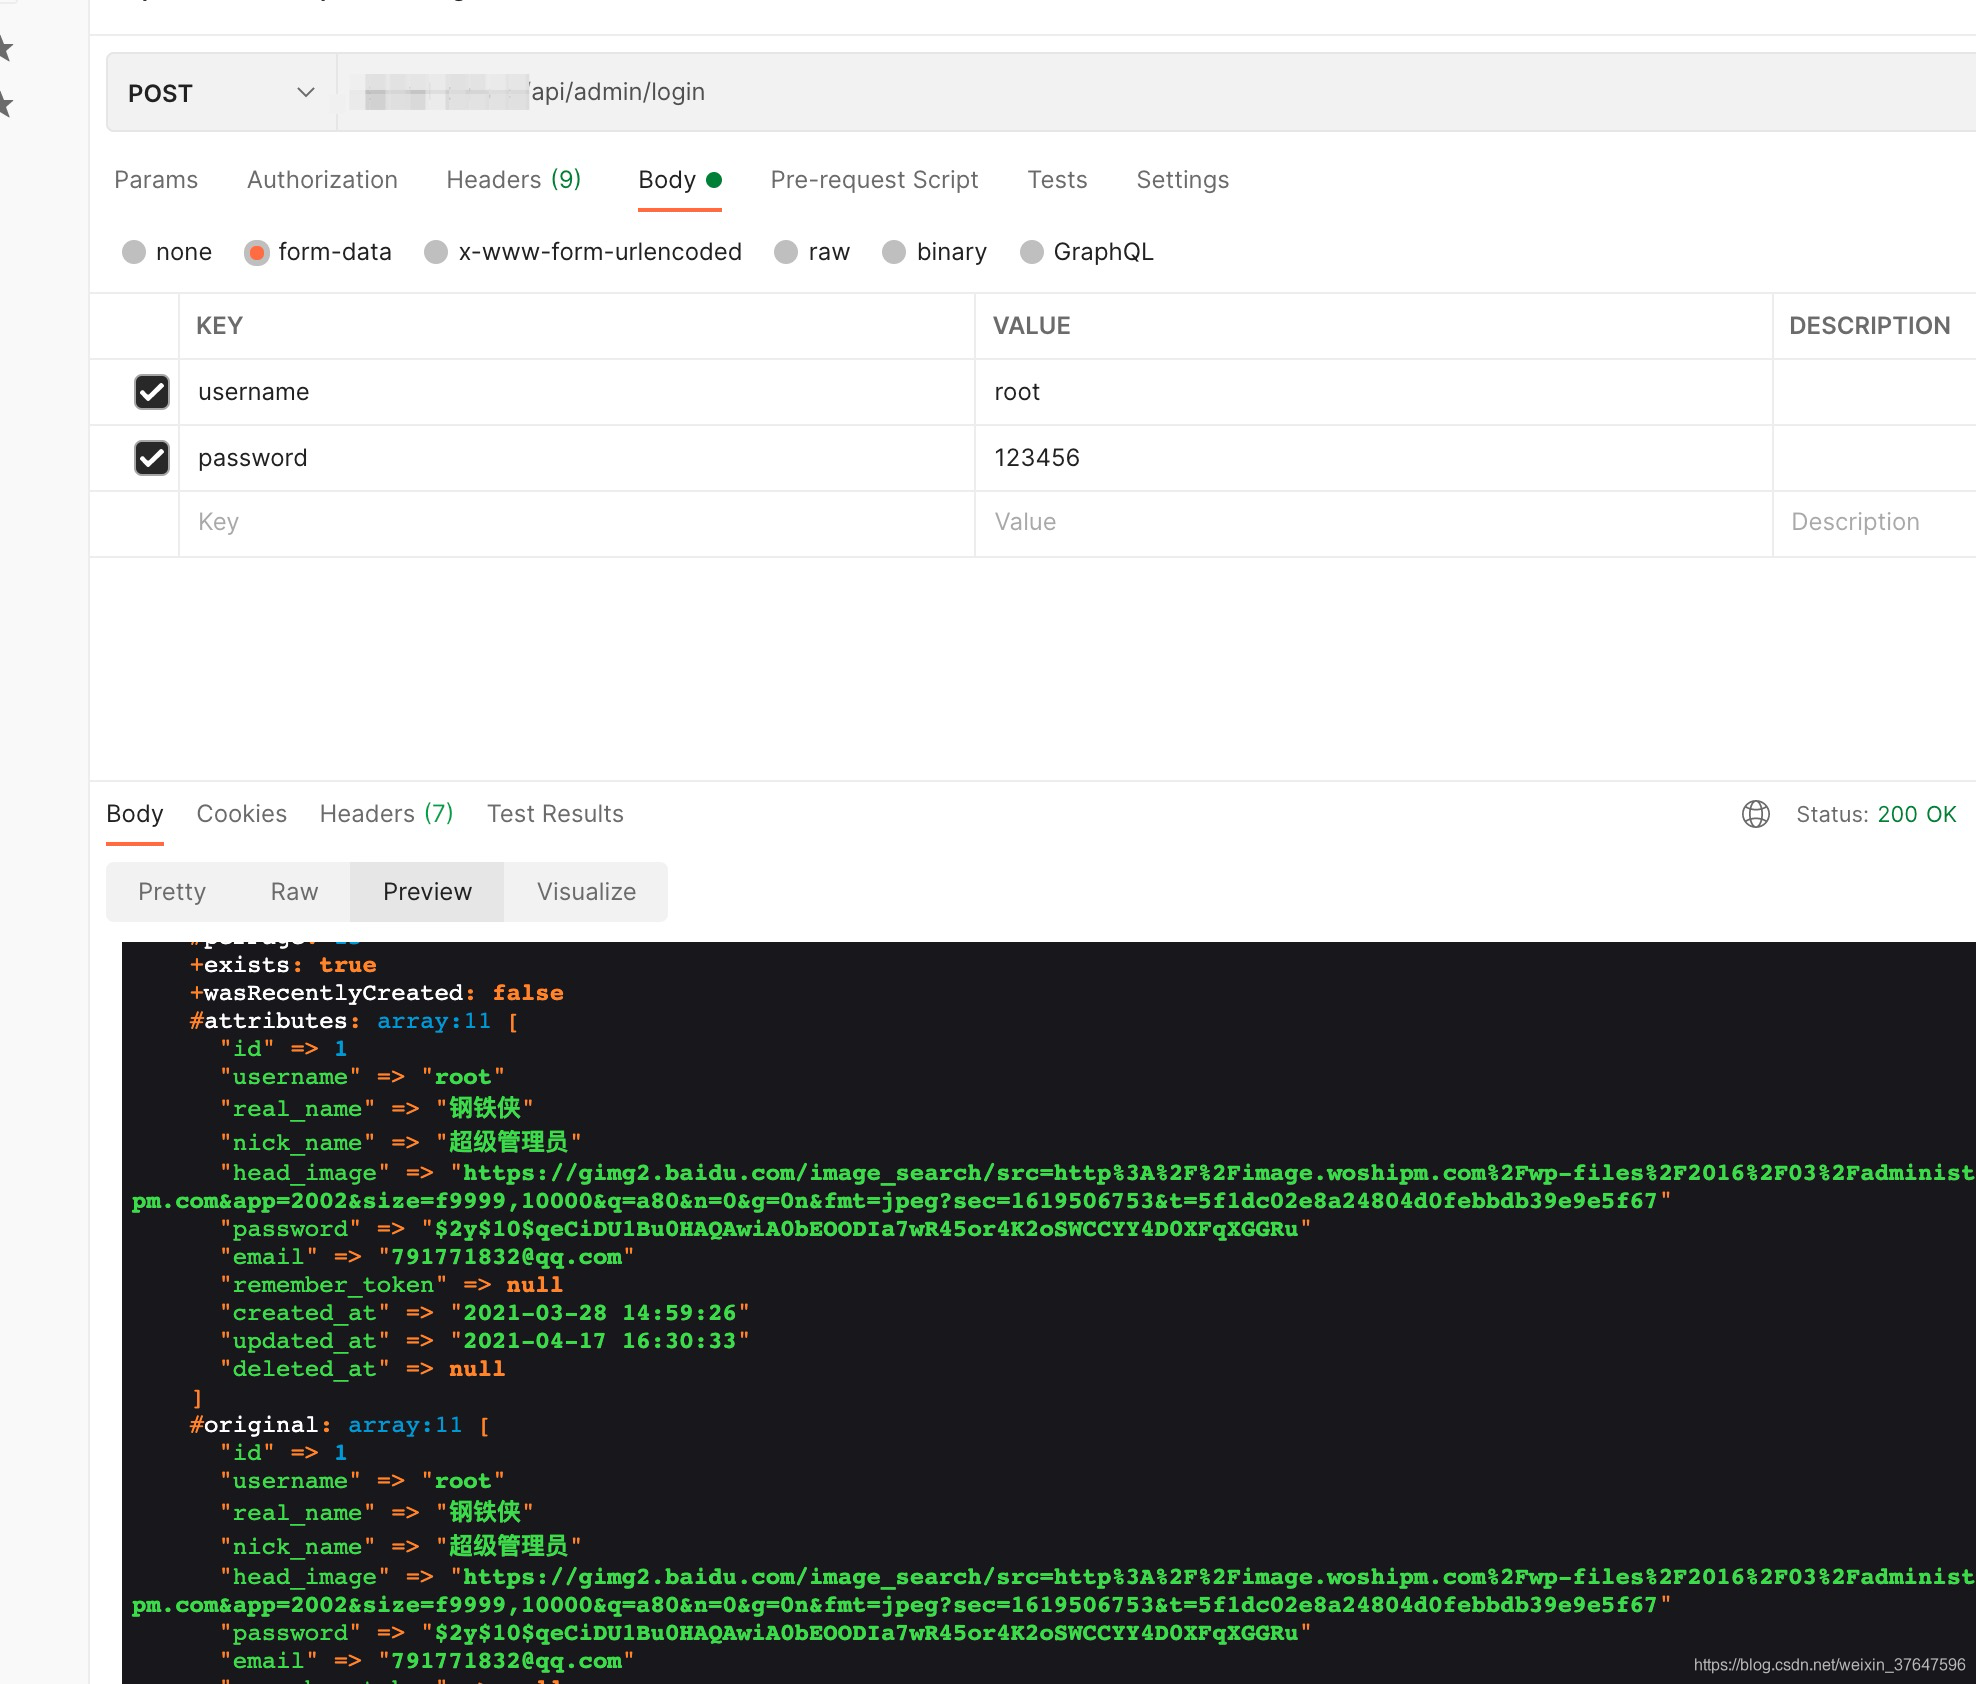The height and width of the screenshot is (1684, 1976).
Task: Toggle the password checkbox off
Action: (x=149, y=456)
